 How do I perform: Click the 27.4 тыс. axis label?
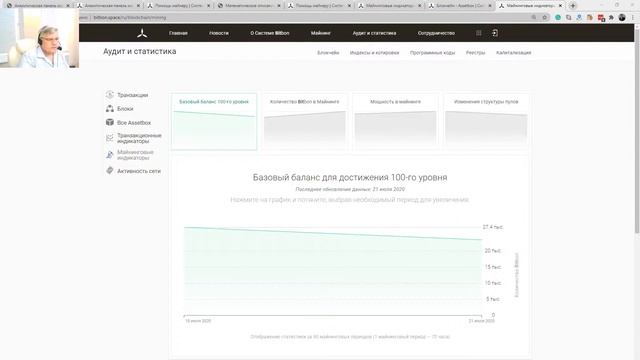click(493, 227)
